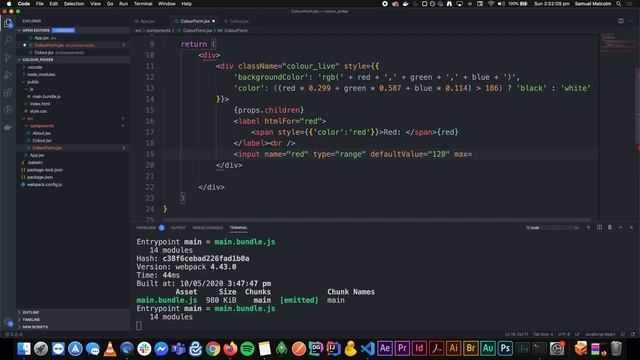Open index.html in explorer tree

point(40,104)
